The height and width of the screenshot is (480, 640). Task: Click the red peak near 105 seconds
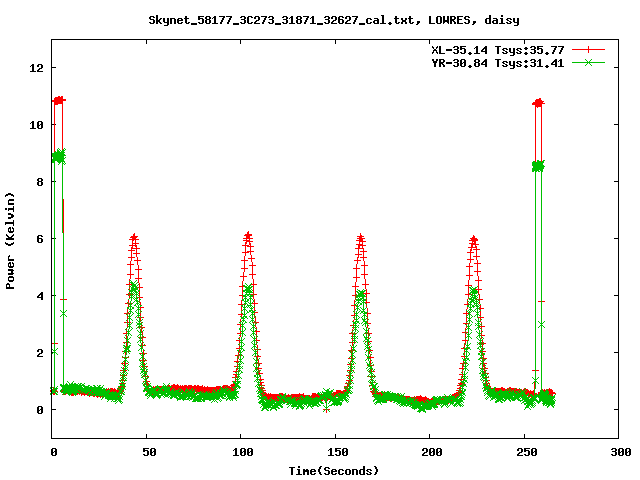(248, 236)
